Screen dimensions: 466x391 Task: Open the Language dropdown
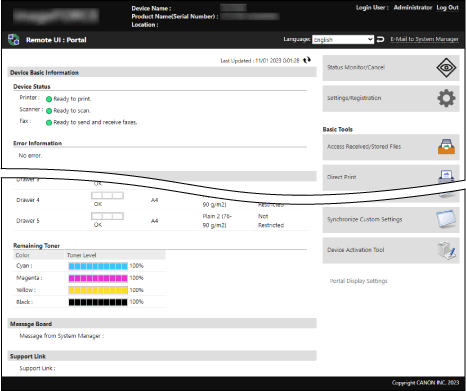[343, 40]
